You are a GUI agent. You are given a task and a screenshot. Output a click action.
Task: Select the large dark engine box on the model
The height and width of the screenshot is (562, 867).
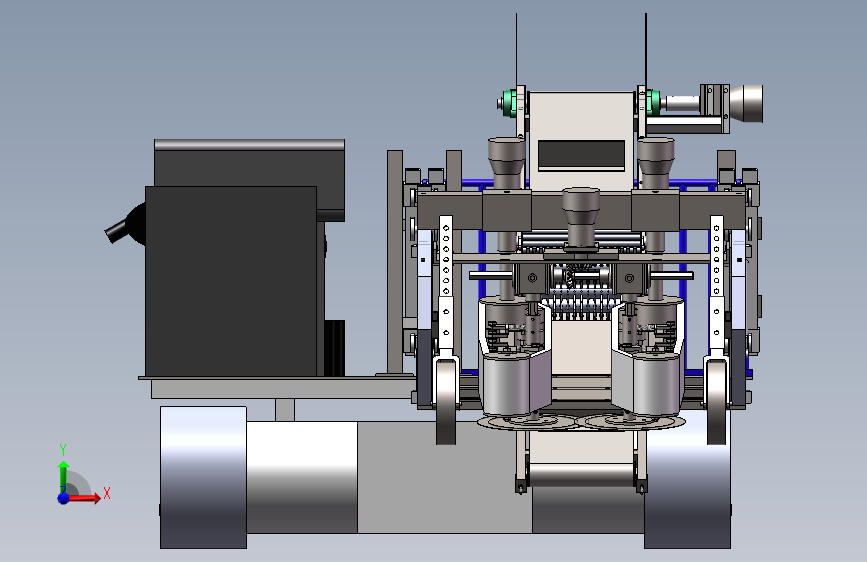(x=231, y=281)
